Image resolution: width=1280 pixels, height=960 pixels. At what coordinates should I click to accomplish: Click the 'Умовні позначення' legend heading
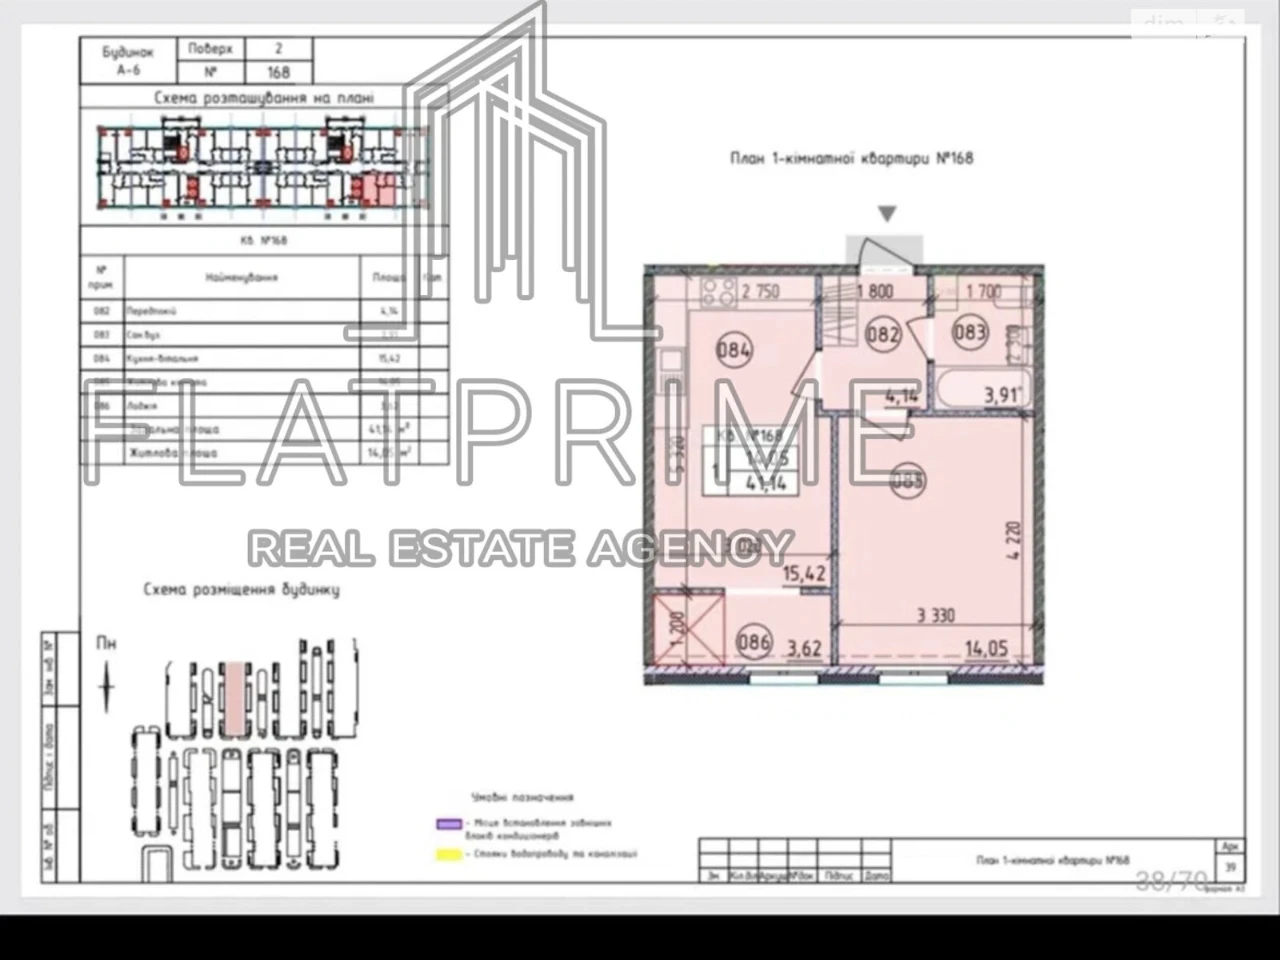522,797
